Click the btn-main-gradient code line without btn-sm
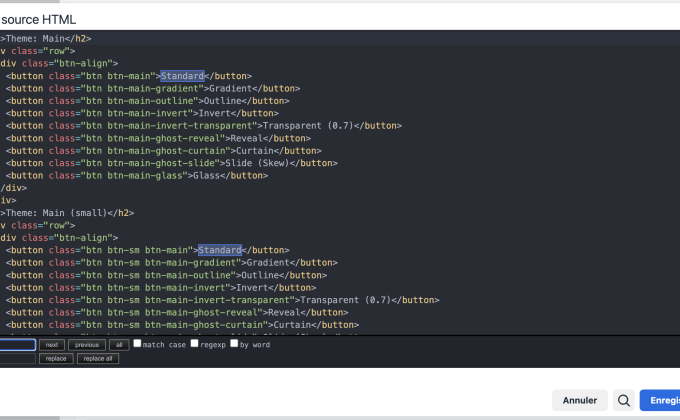This screenshot has height=420, width=680. click(x=153, y=89)
